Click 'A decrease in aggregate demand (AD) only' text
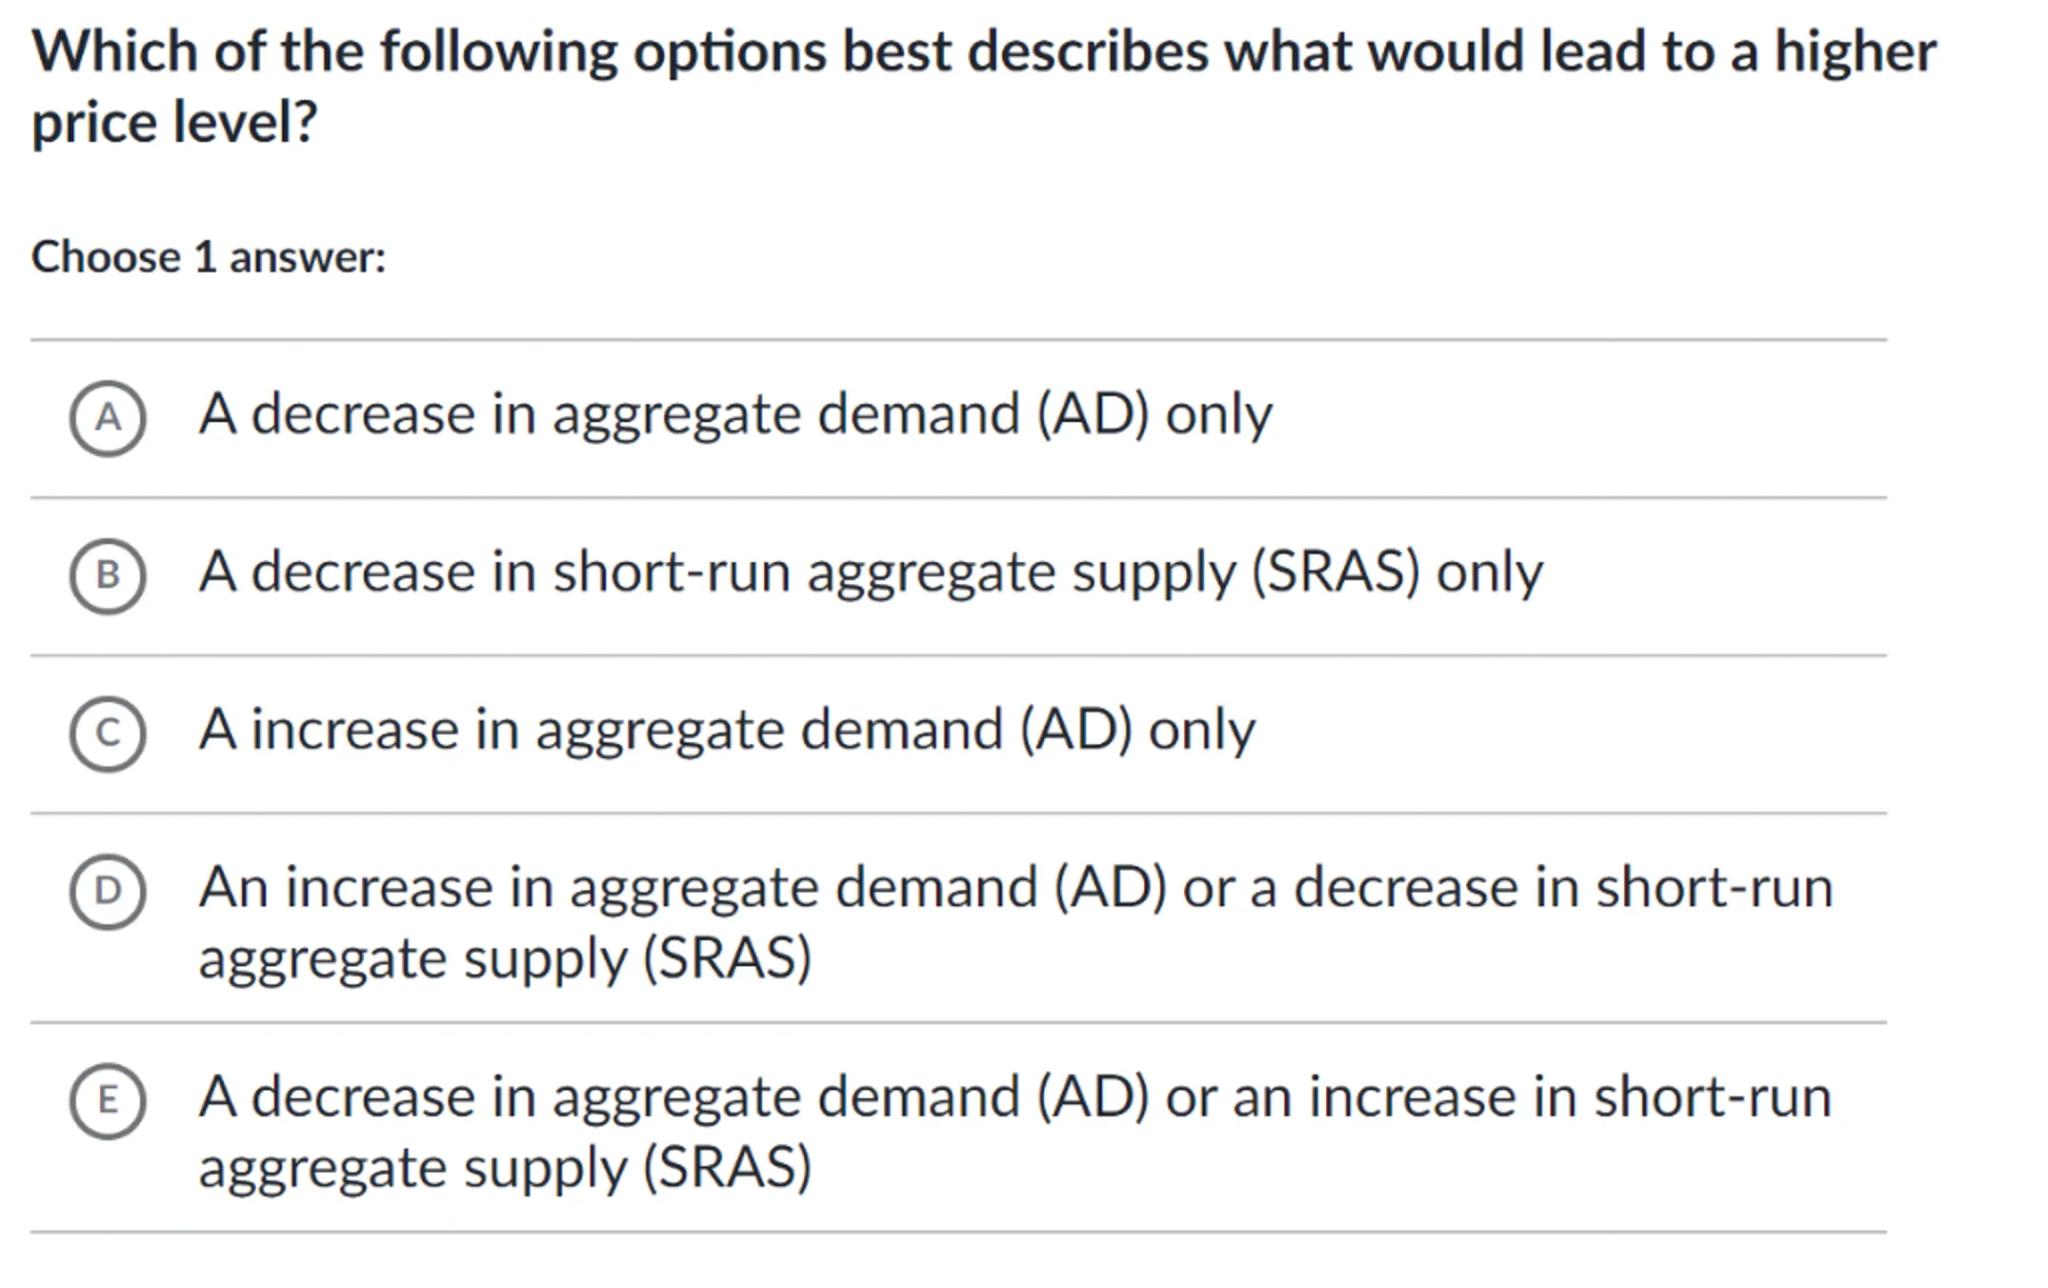Viewport: 2048px width, 1288px height. coord(734,414)
